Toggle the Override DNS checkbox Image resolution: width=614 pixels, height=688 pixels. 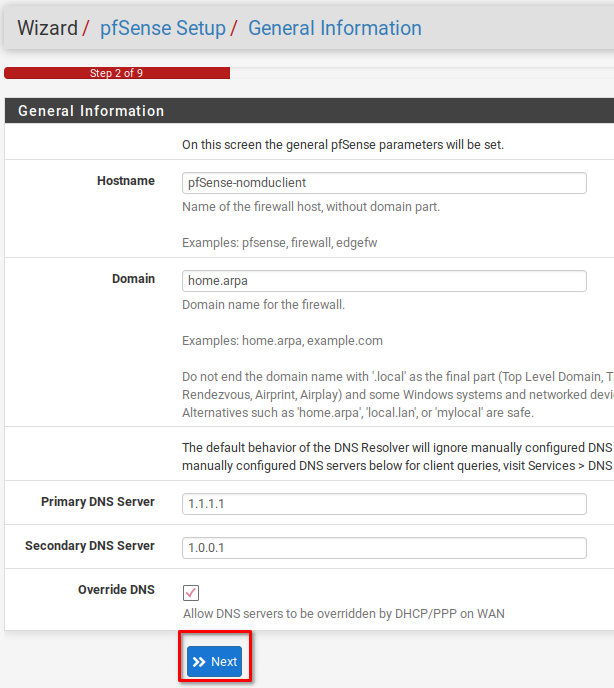coord(191,592)
